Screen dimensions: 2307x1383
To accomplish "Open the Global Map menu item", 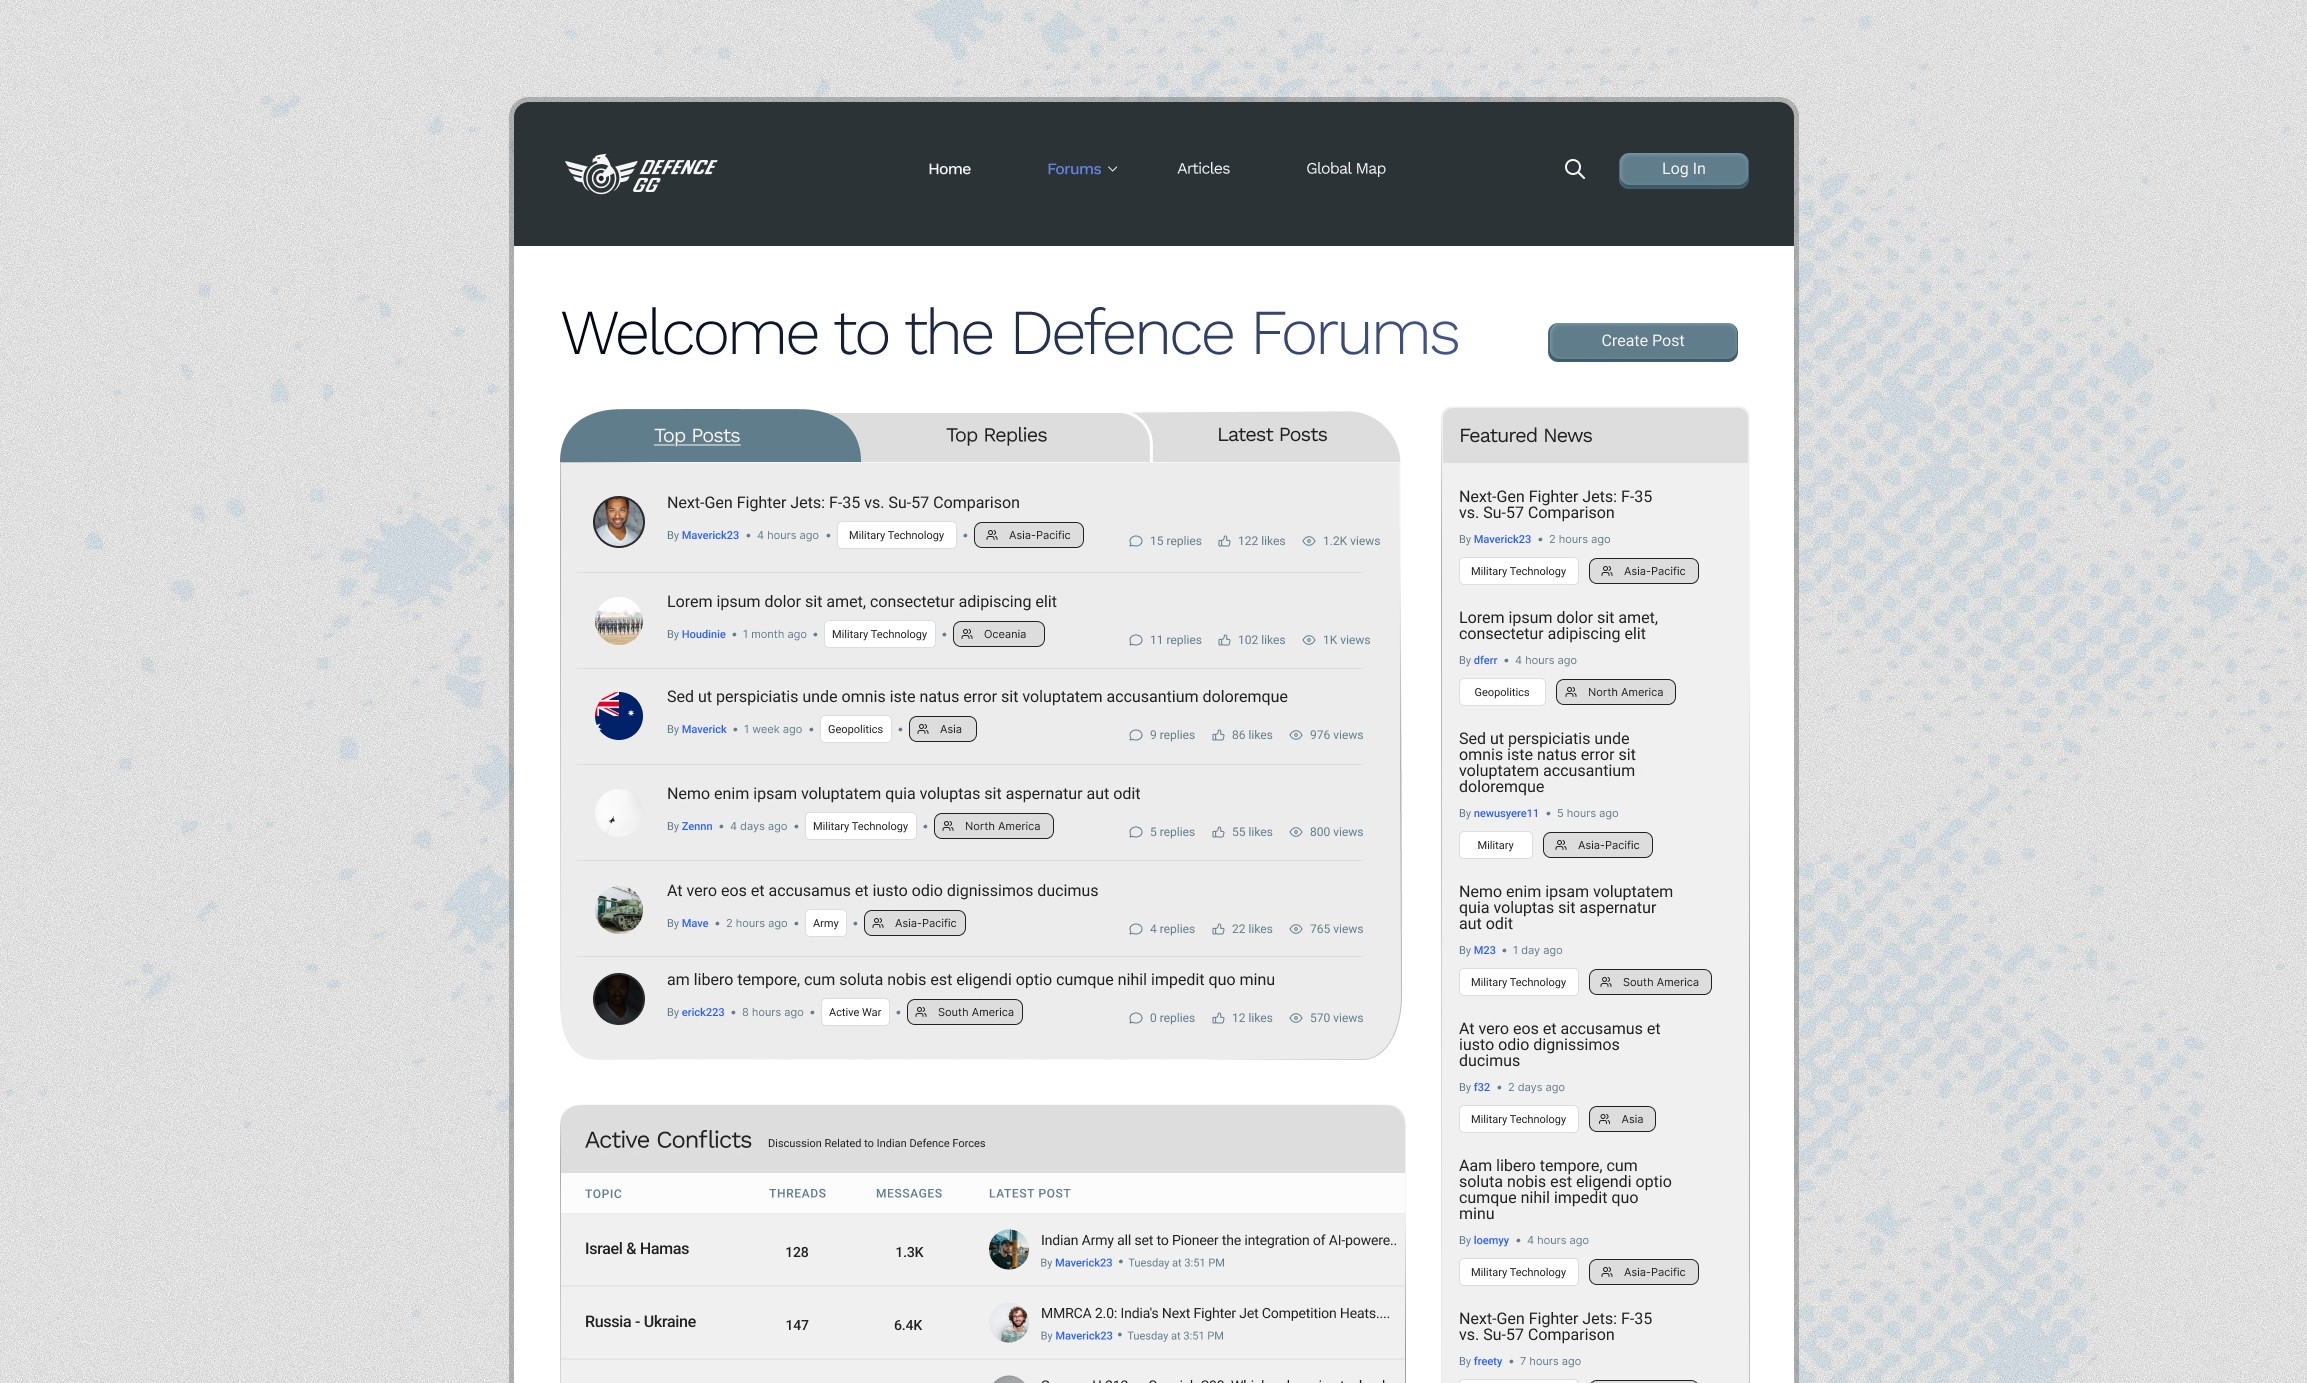I will click(1345, 169).
